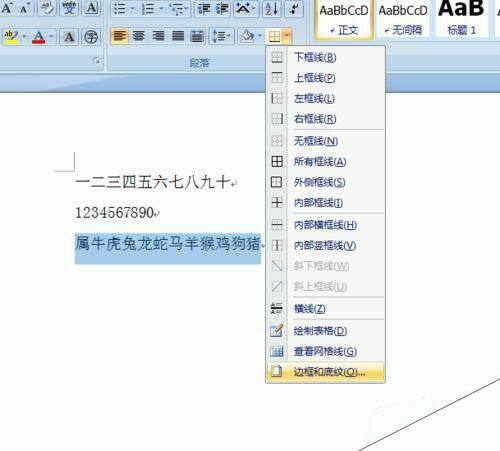Click the text line 1234567890
The height and width of the screenshot is (451, 500).
115,213
